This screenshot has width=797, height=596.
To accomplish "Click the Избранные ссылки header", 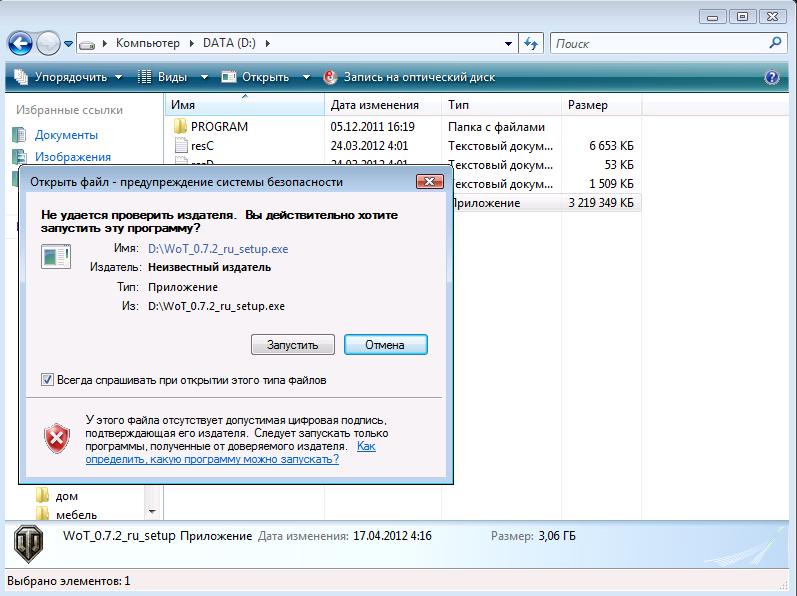I will coord(69,110).
